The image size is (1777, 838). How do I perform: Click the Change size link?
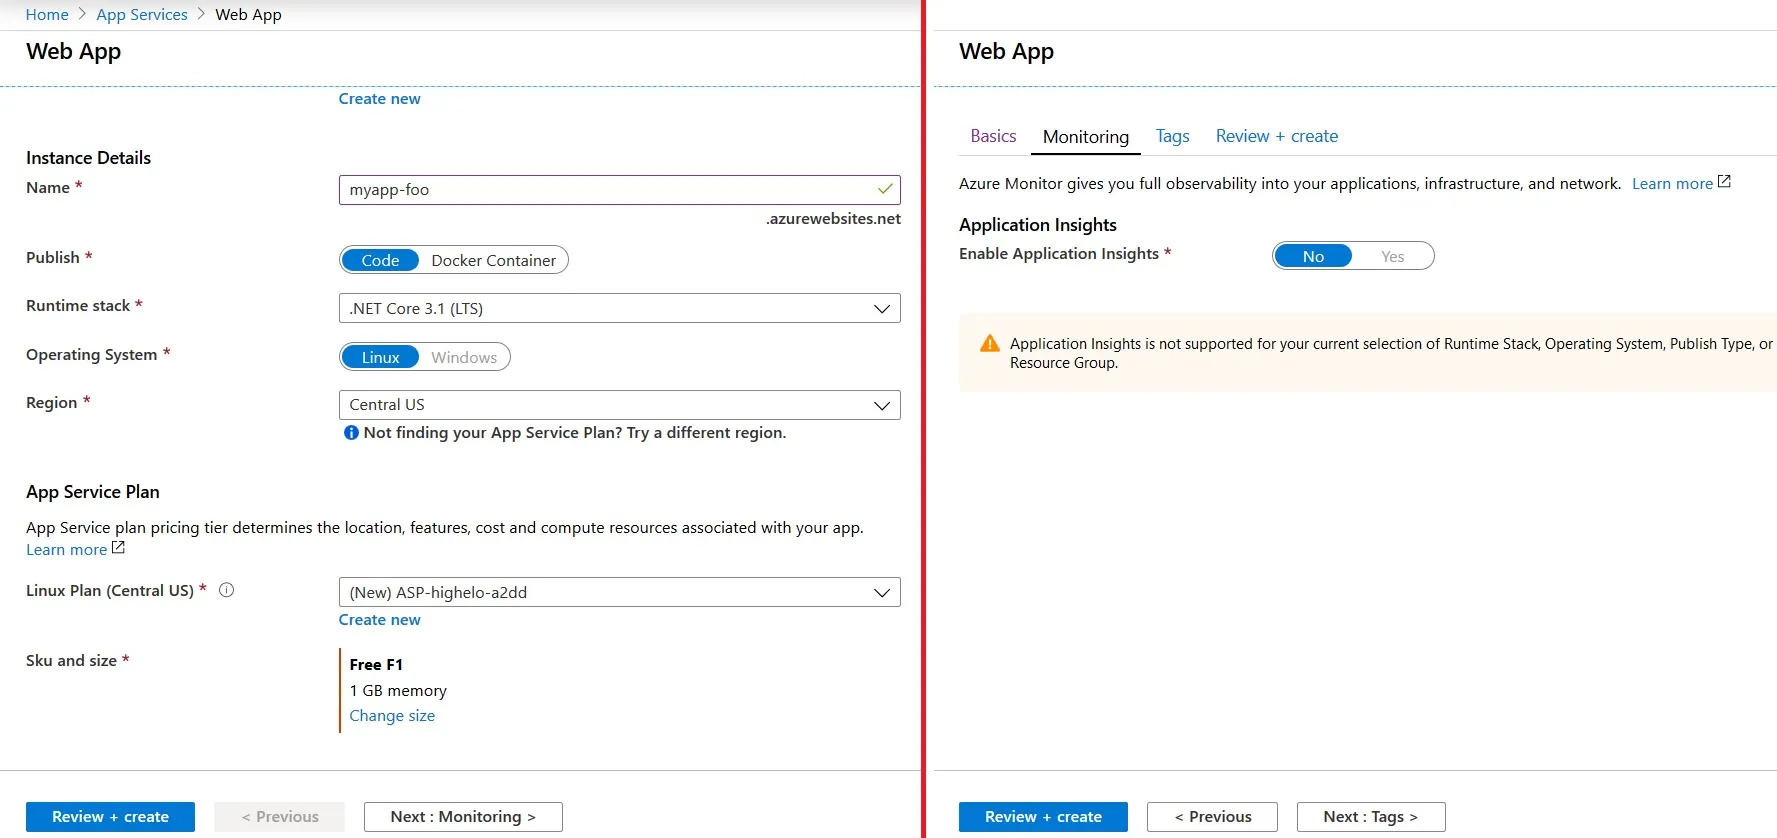click(x=392, y=716)
